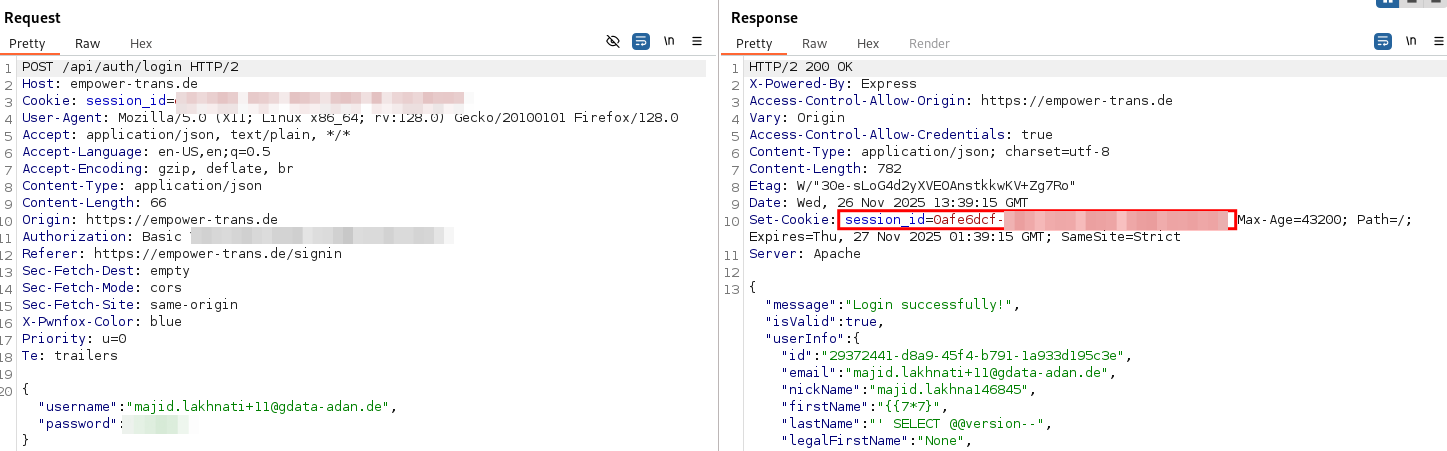Image resolution: width=1447 pixels, height=451 pixels.
Task: Click the "legalFirstName":"None" JSON line
Action: point(877,441)
